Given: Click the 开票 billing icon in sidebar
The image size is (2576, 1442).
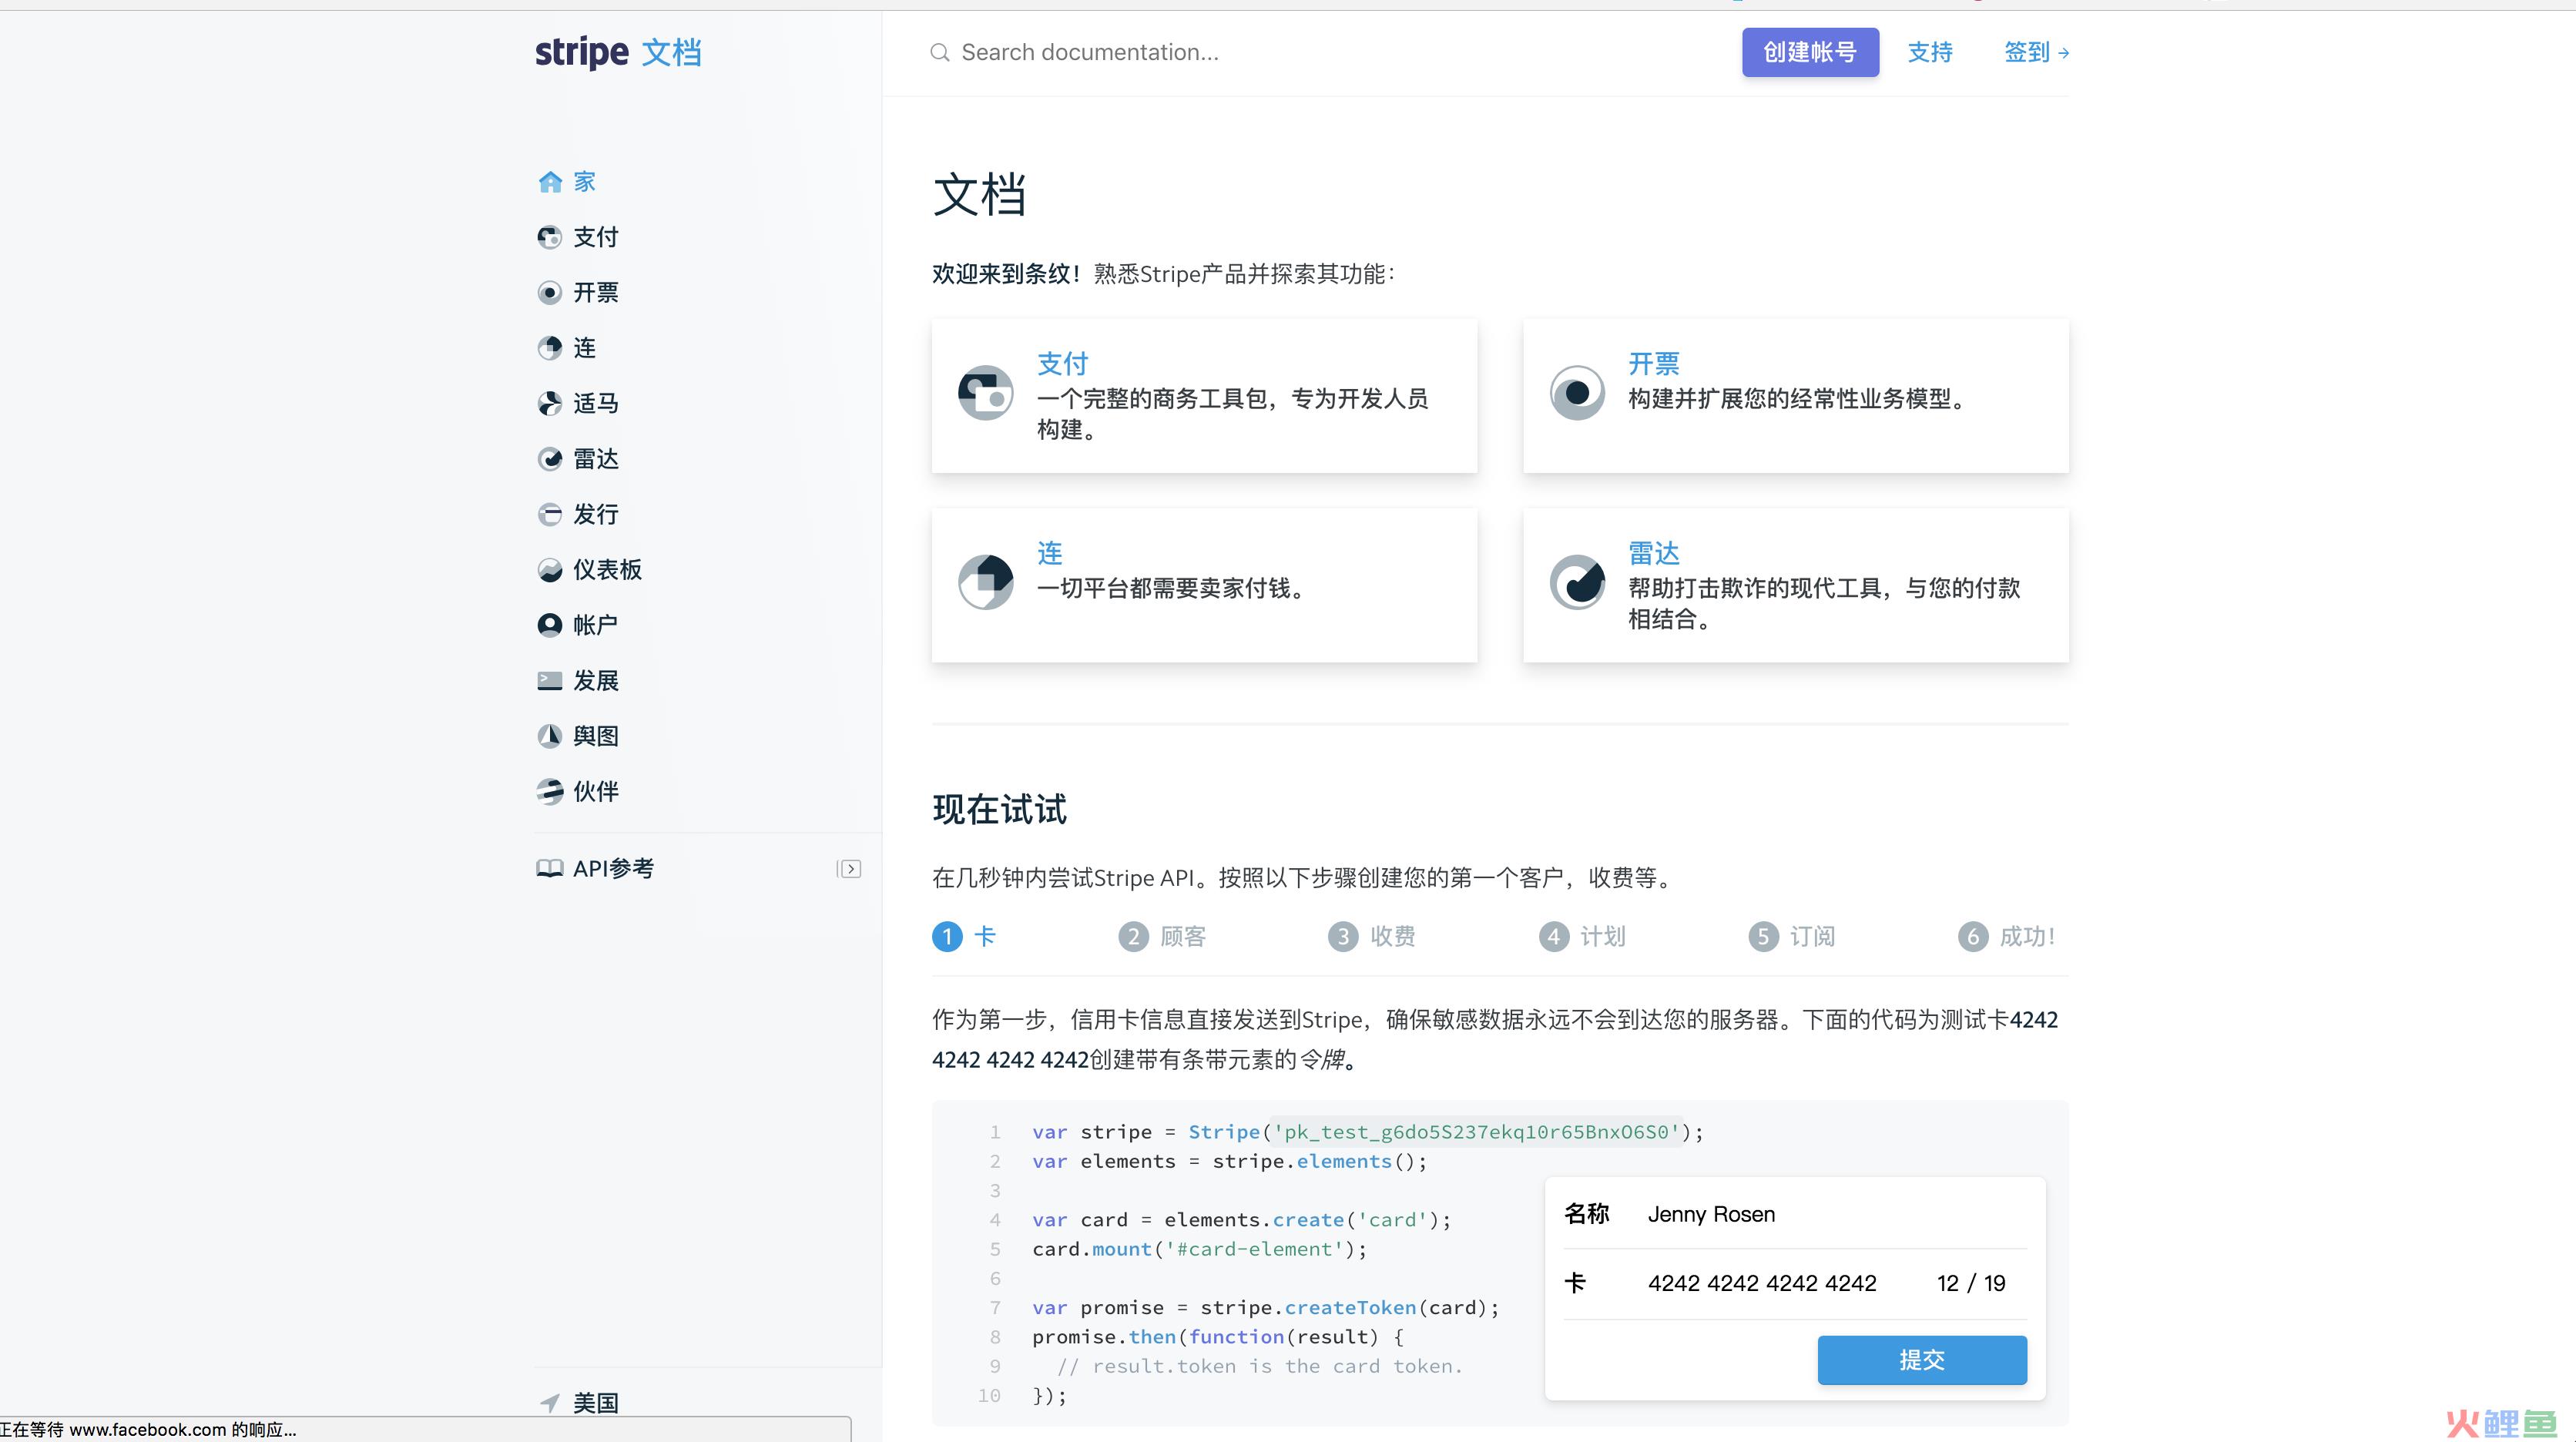Looking at the screenshot, I should 550,292.
